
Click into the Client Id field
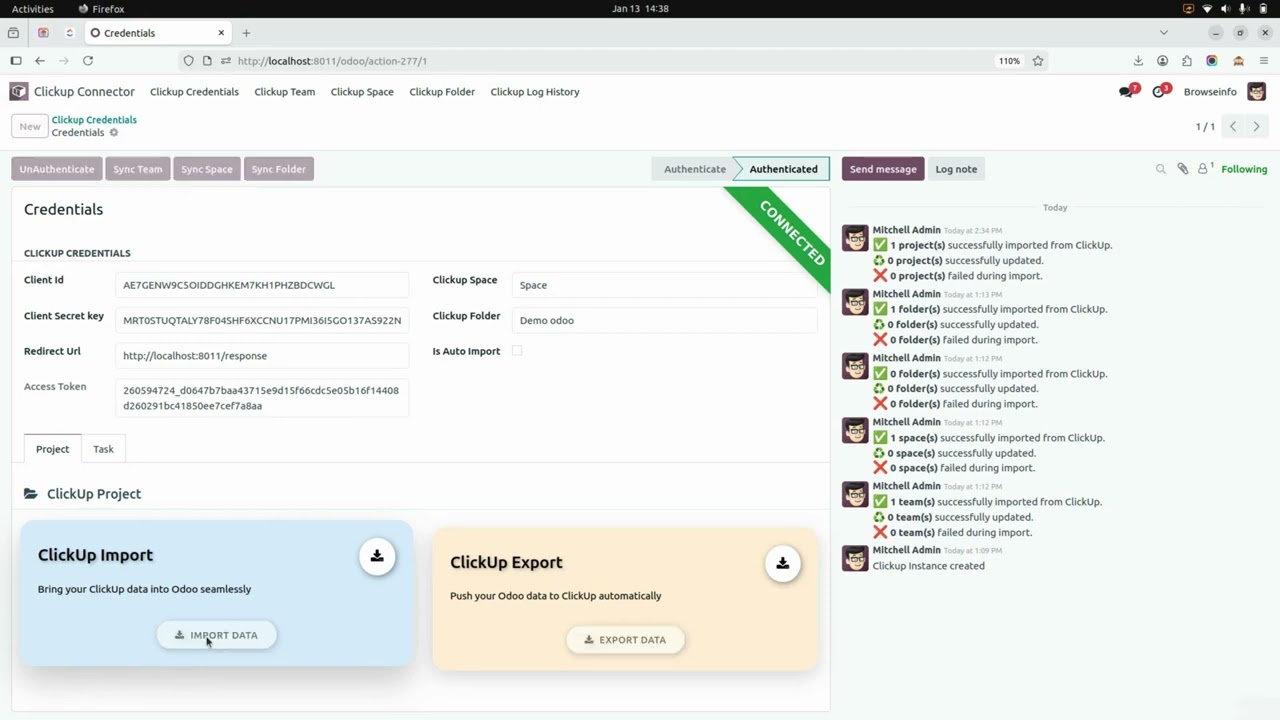tap(262, 285)
